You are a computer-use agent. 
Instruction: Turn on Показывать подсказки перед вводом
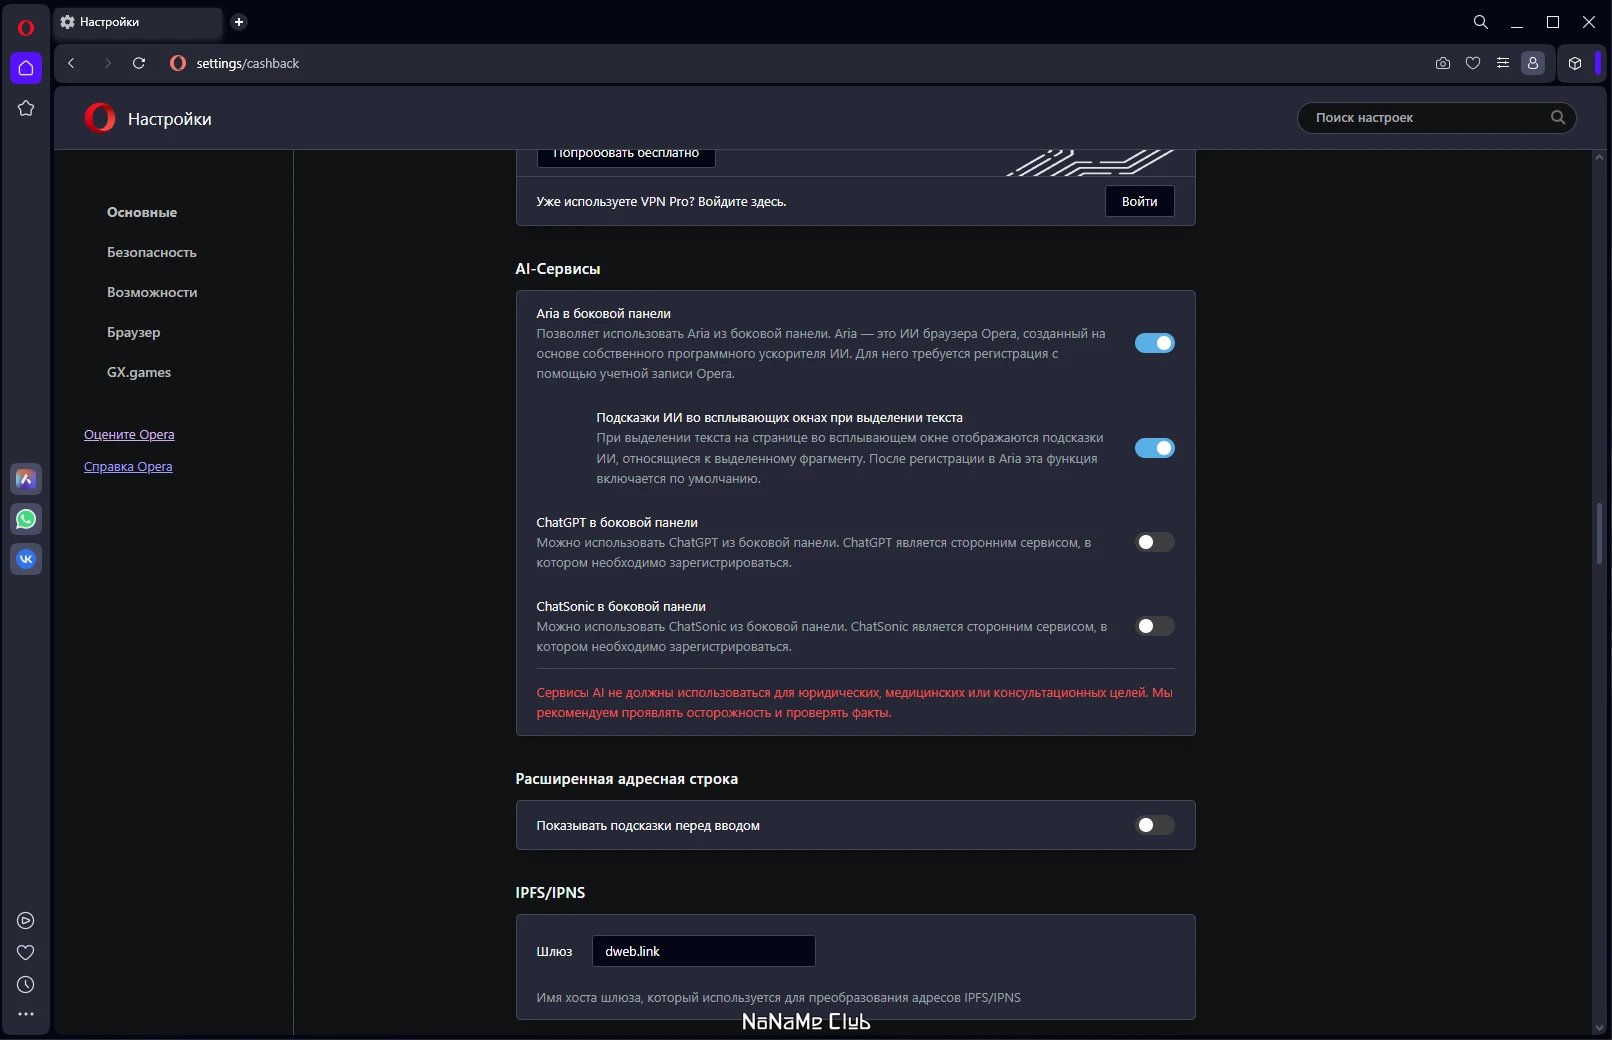(x=1154, y=825)
